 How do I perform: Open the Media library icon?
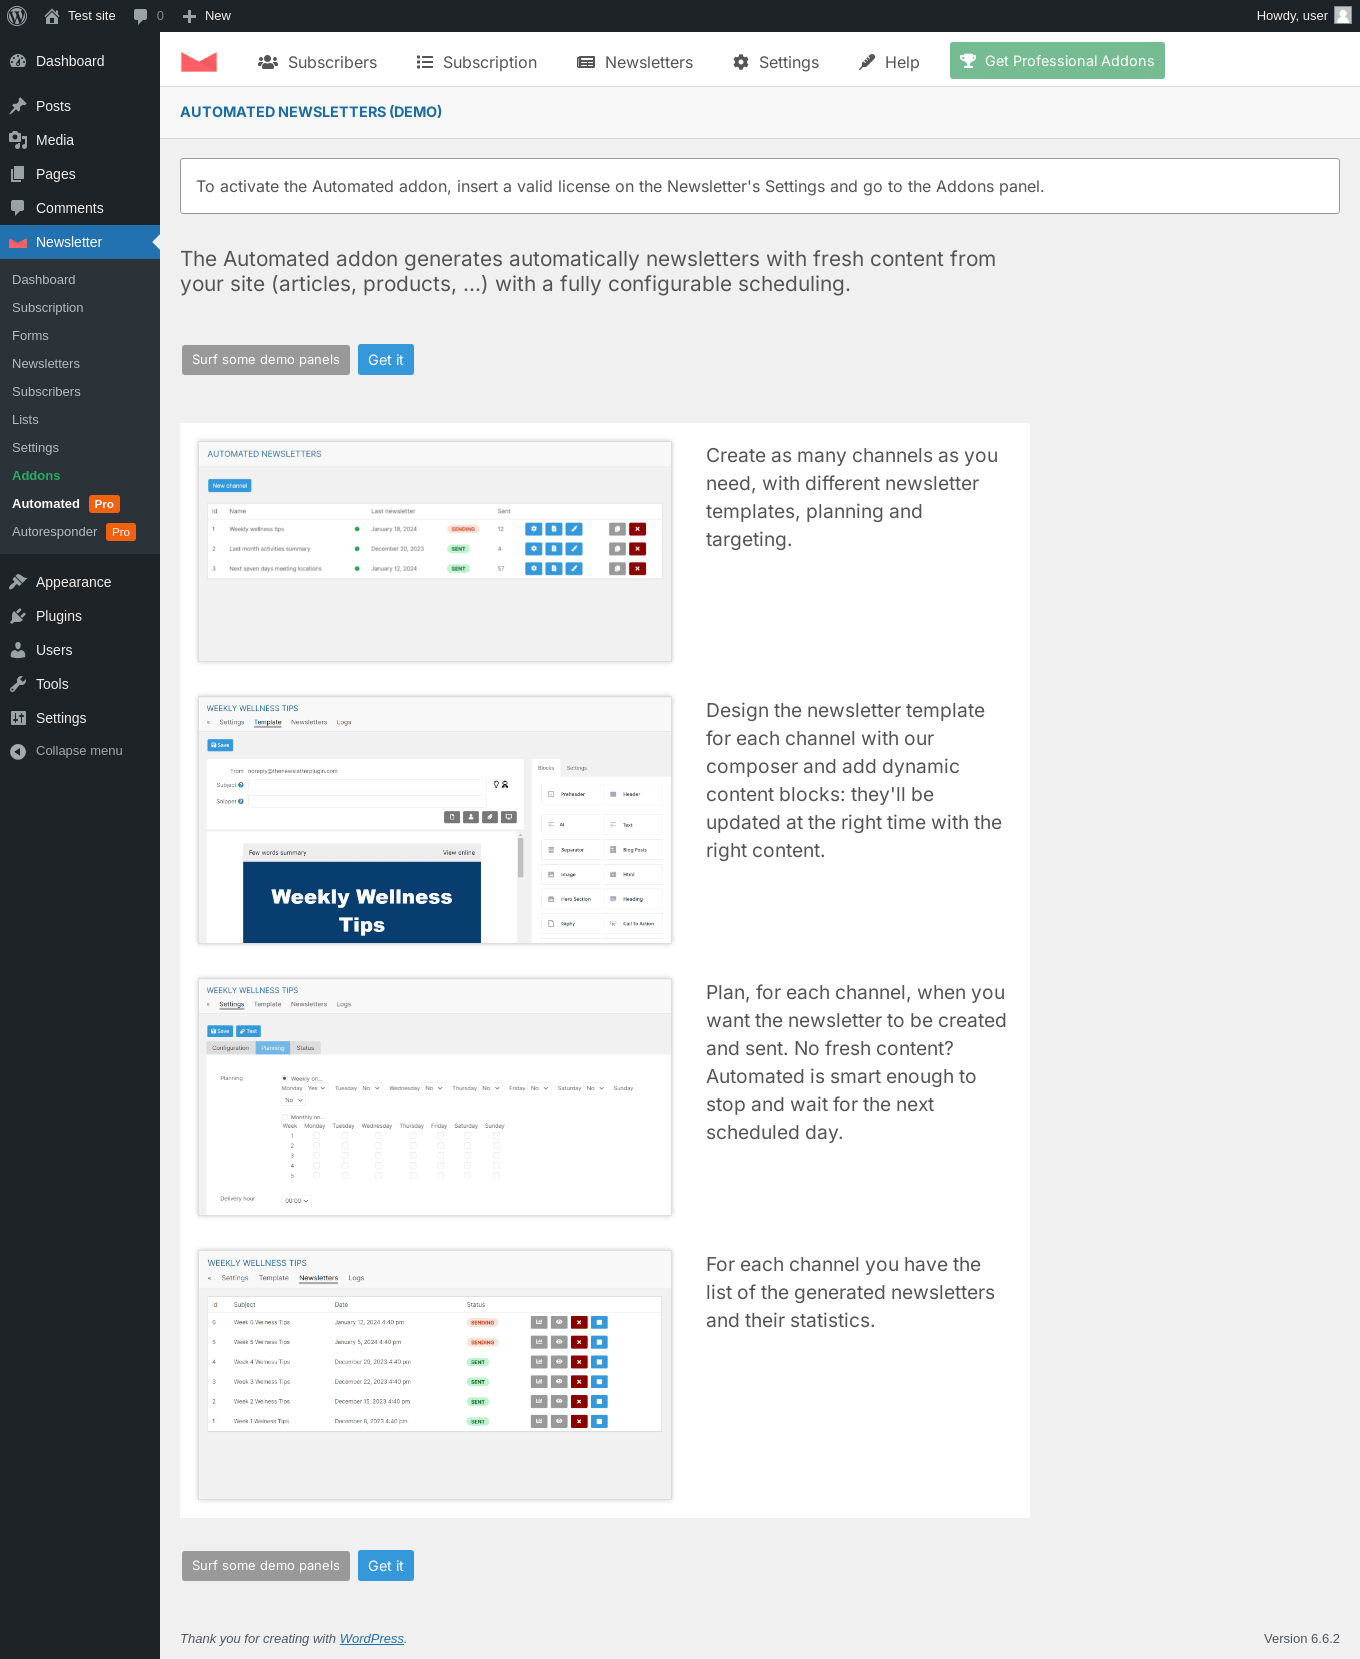click(x=18, y=140)
